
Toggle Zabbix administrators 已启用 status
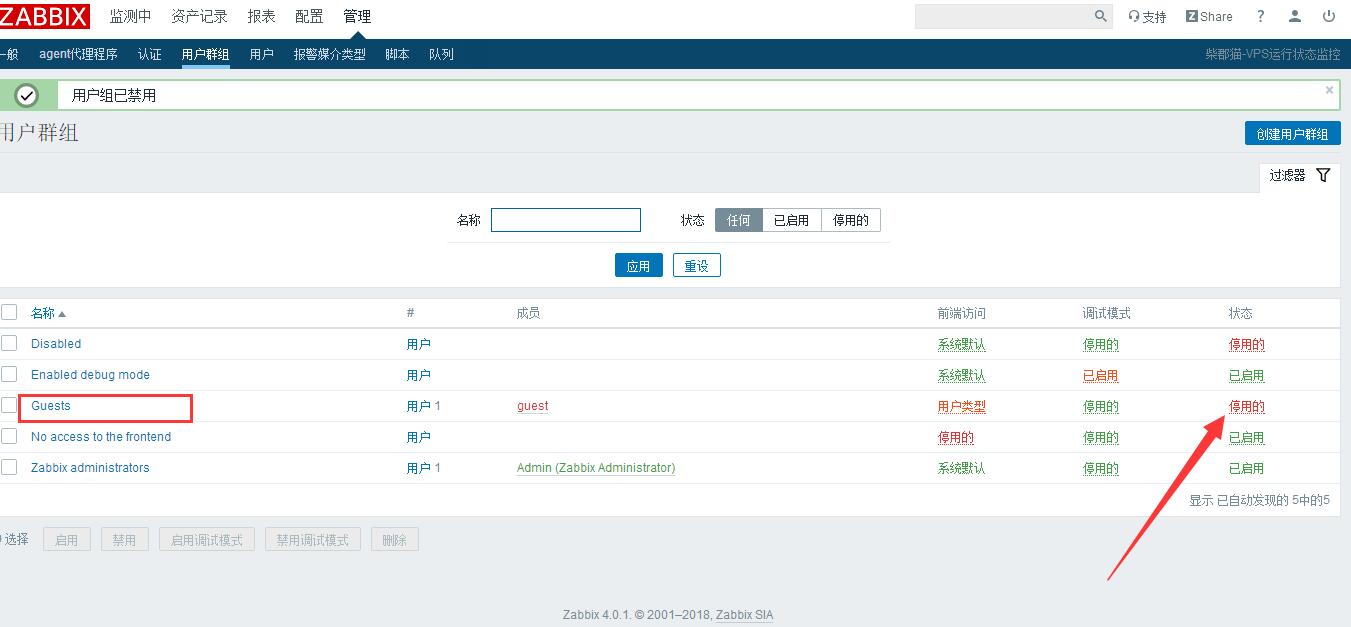1247,468
